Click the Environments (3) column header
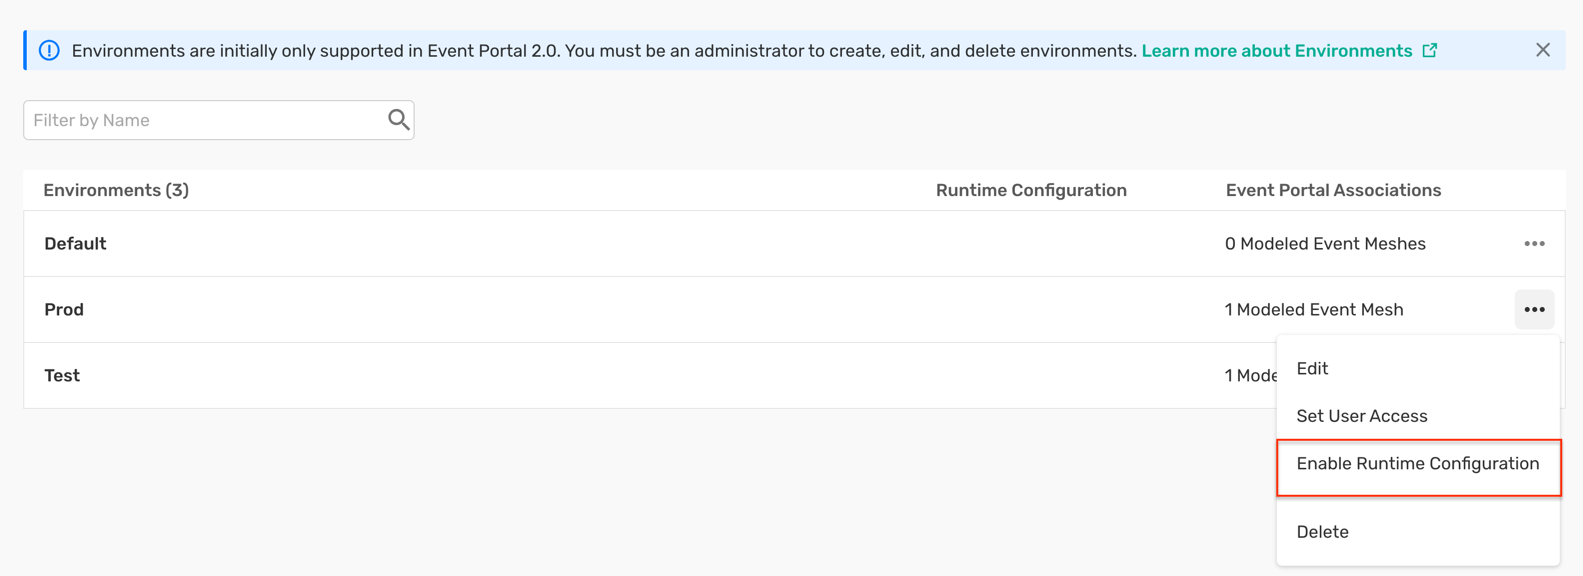Viewport: 1583px width, 576px height. pyautogui.click(x=116, y=190)
